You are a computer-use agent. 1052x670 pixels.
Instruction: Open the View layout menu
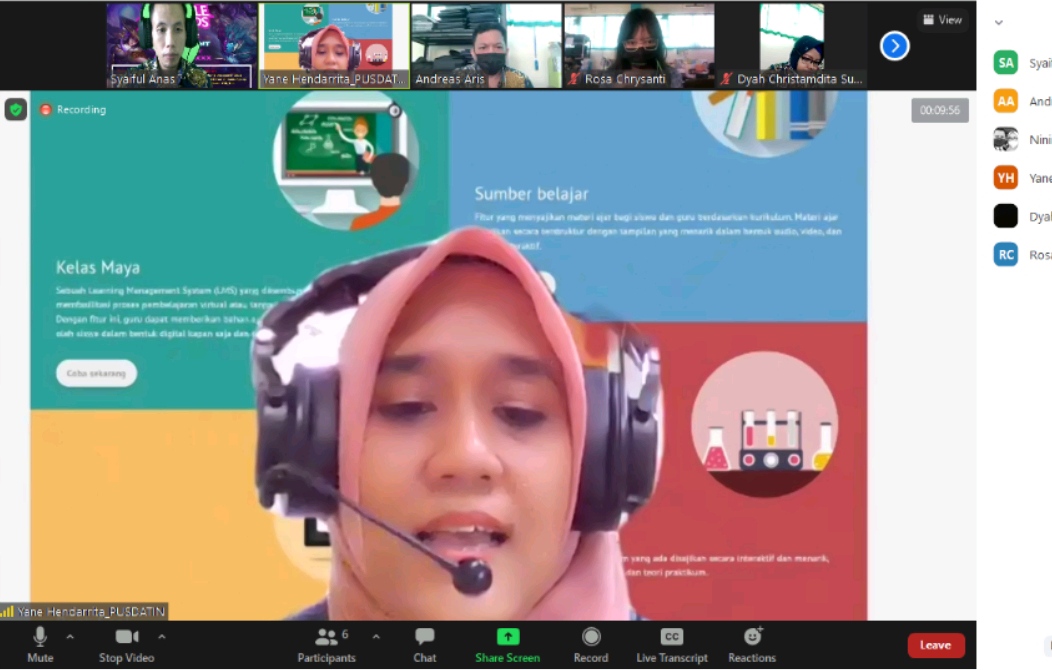[943, 20]
